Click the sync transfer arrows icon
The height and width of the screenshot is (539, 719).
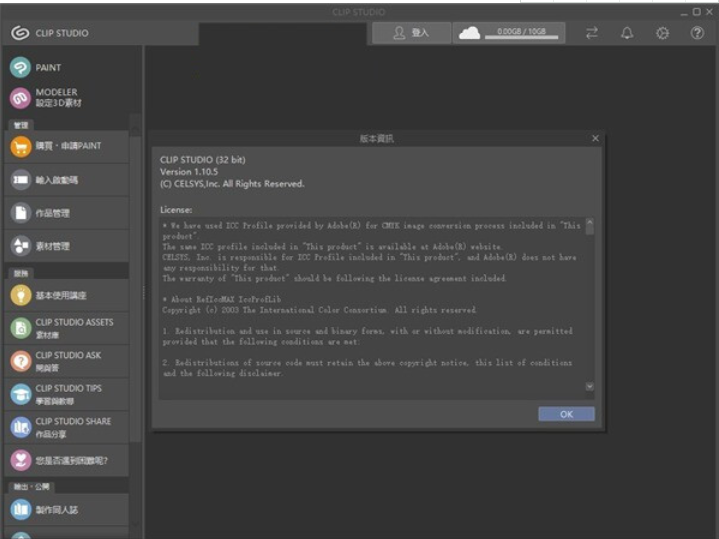point(592,33)
